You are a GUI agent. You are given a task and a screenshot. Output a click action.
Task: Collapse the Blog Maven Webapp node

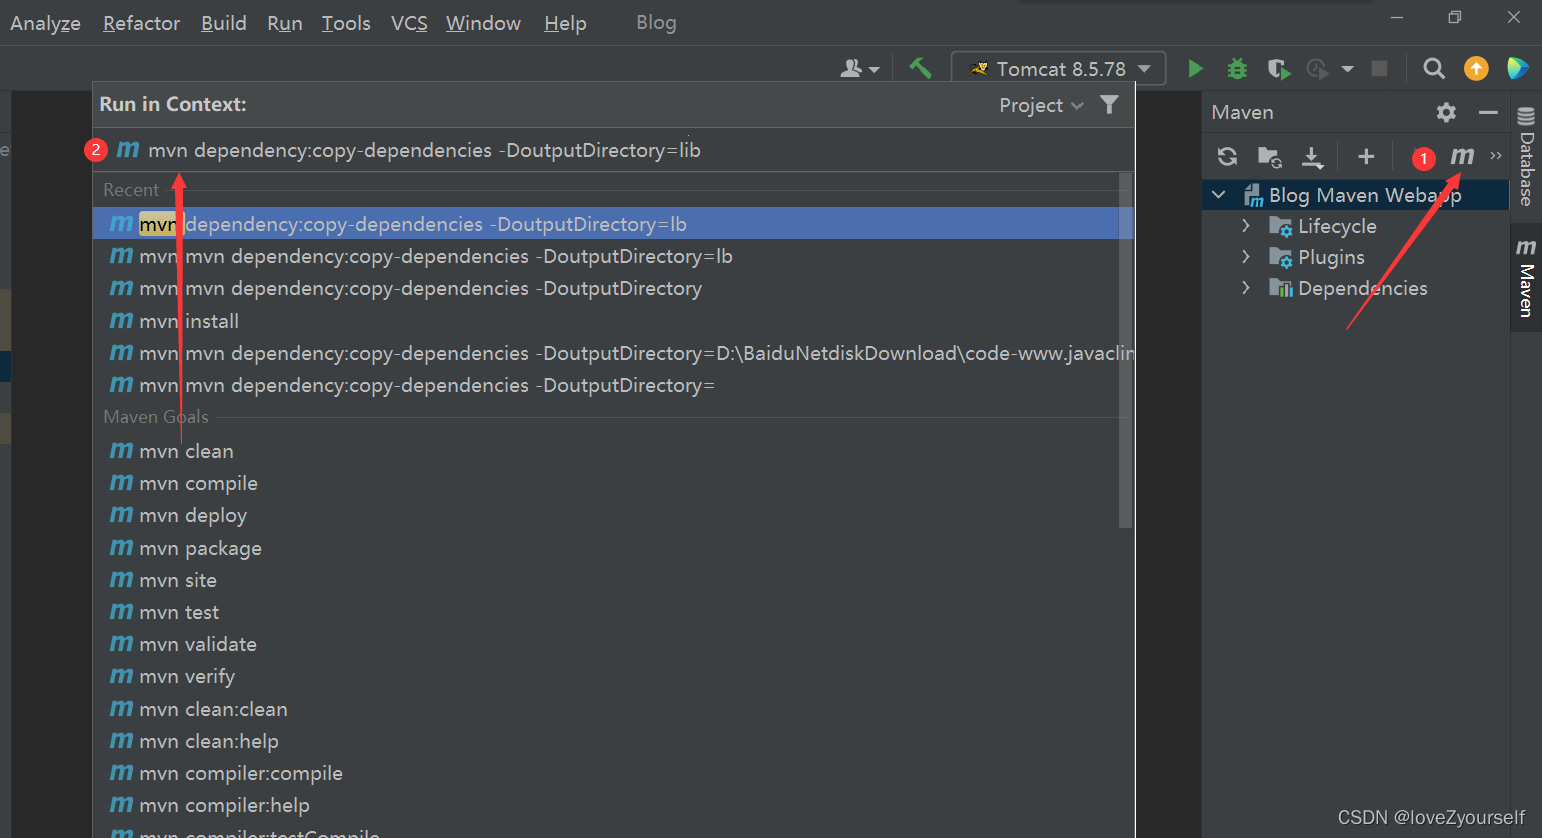(x=1218, y=195)
